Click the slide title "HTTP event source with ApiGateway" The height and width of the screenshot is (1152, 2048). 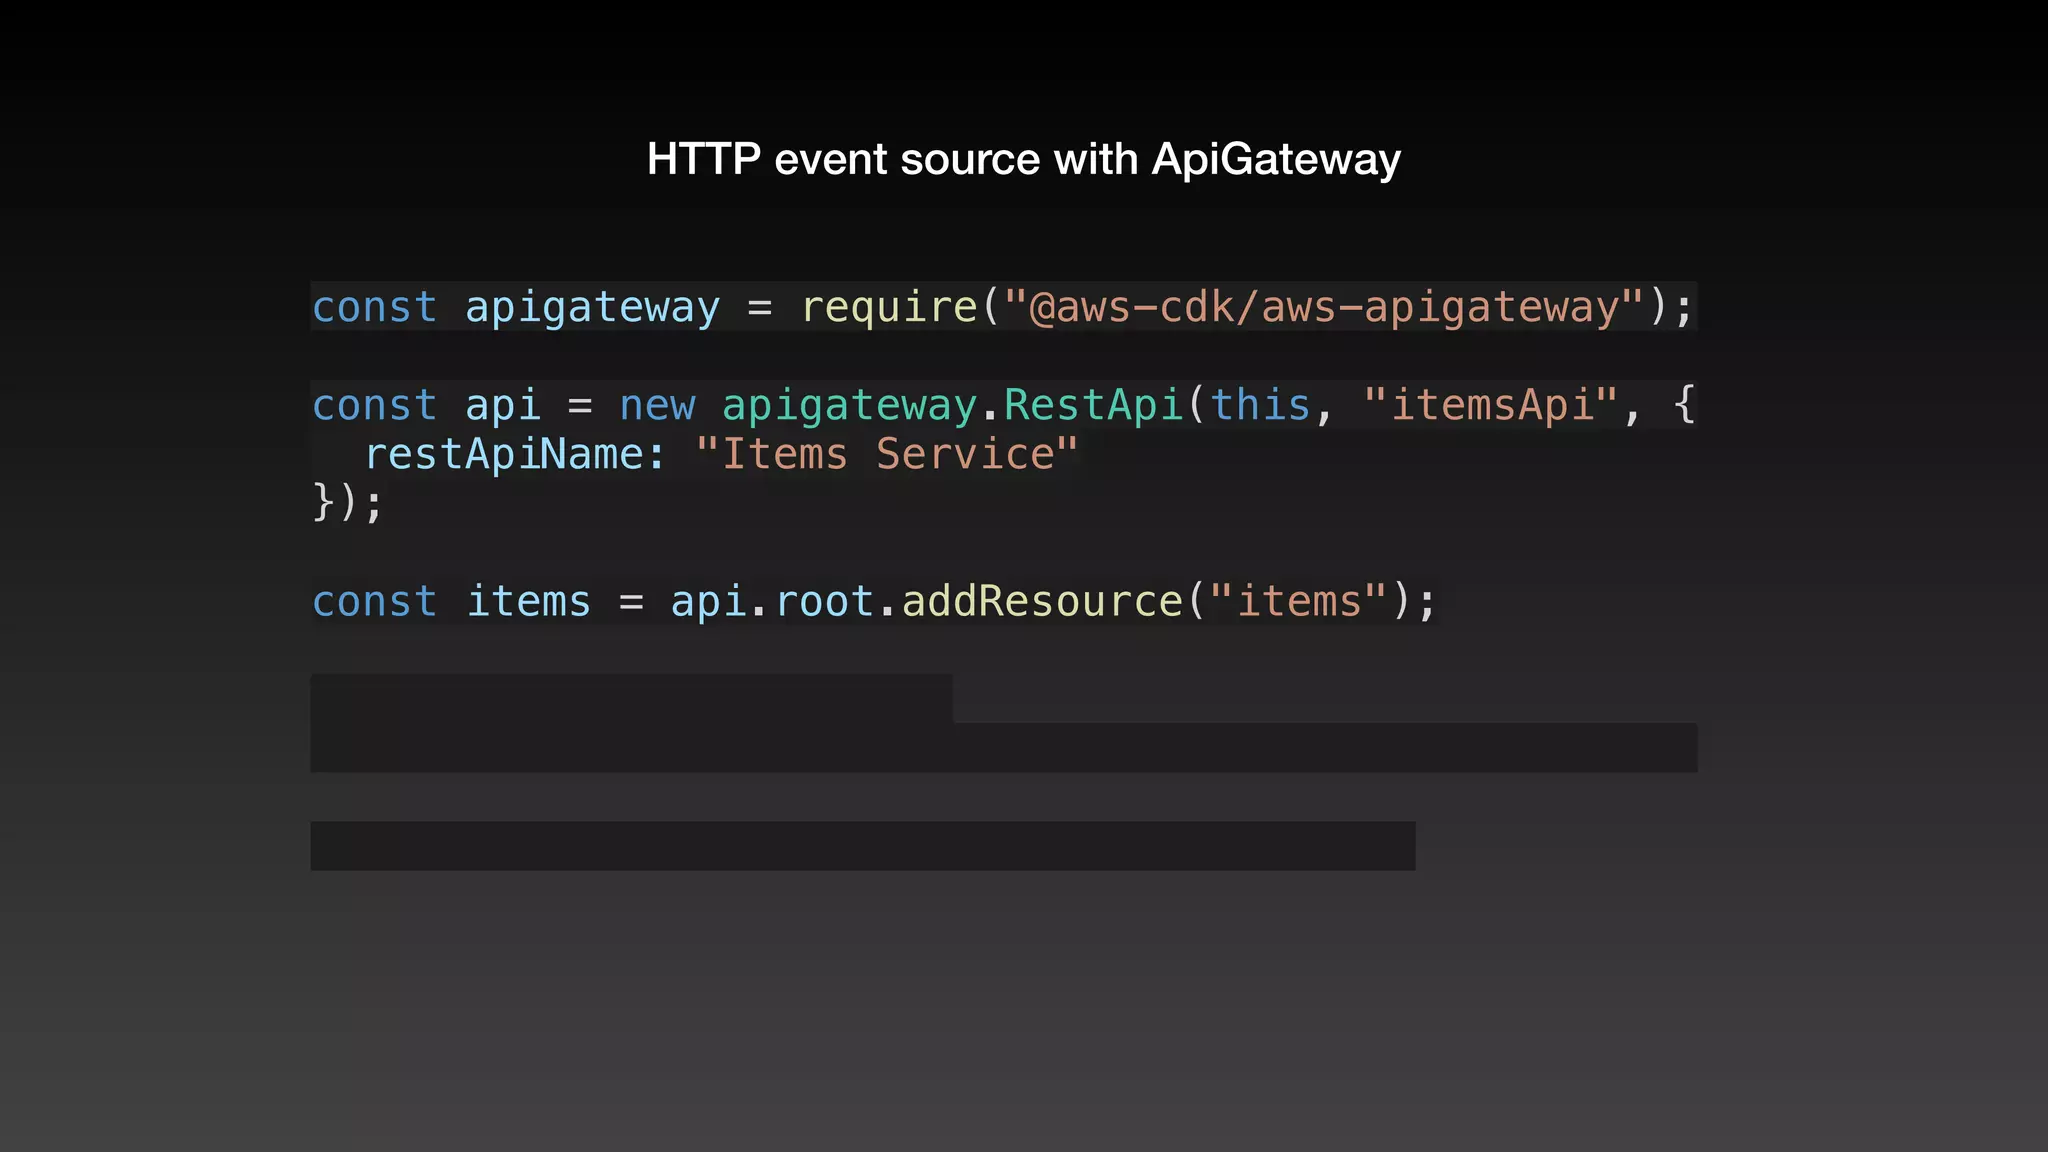coord(1023,159)
